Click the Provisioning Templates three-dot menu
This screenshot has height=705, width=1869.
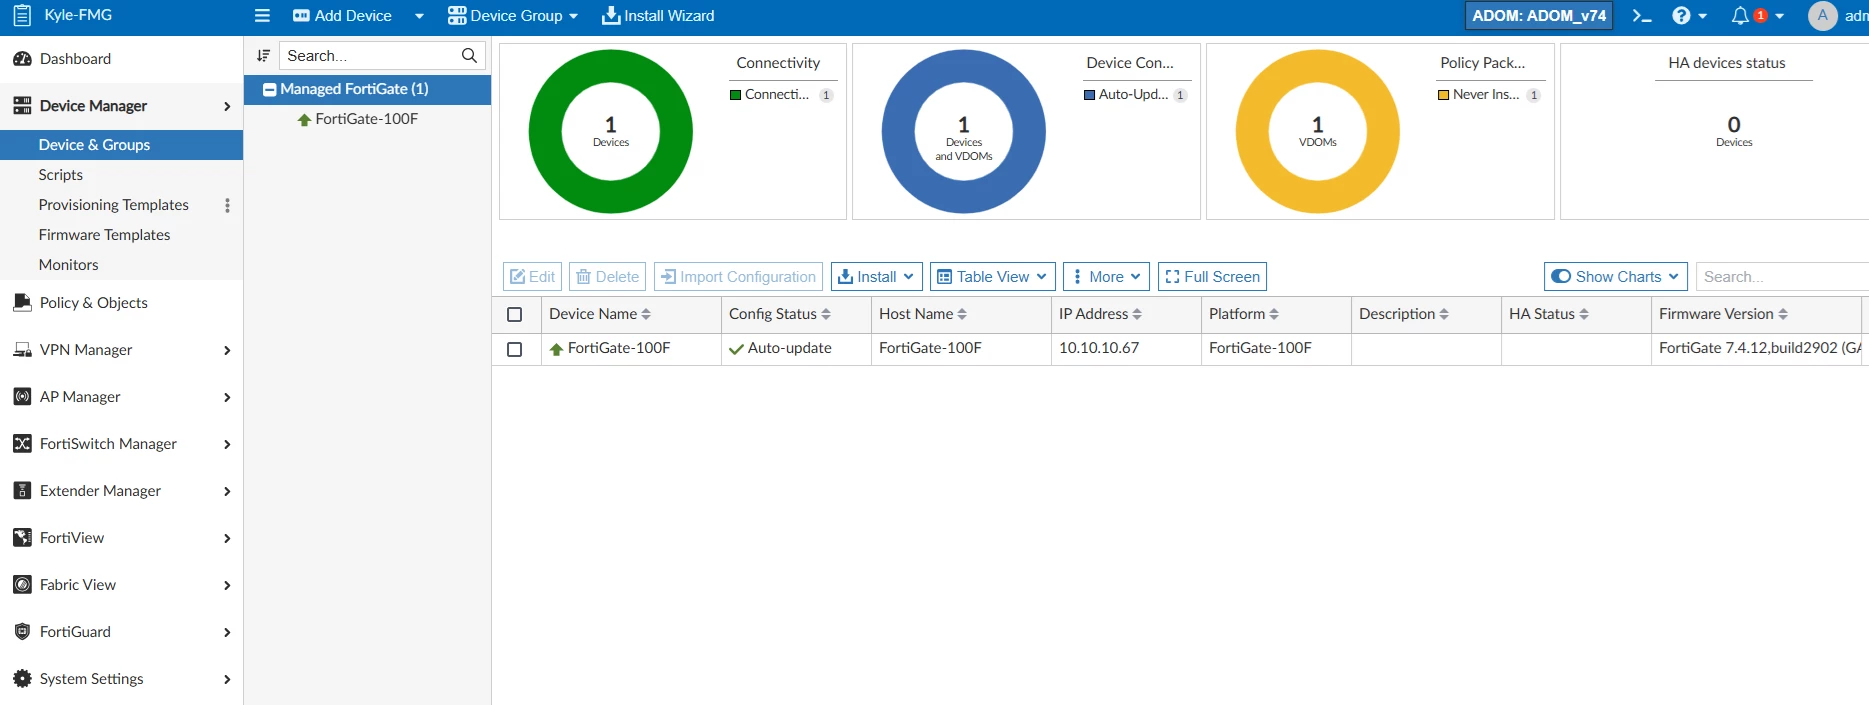tap(227, 205)
